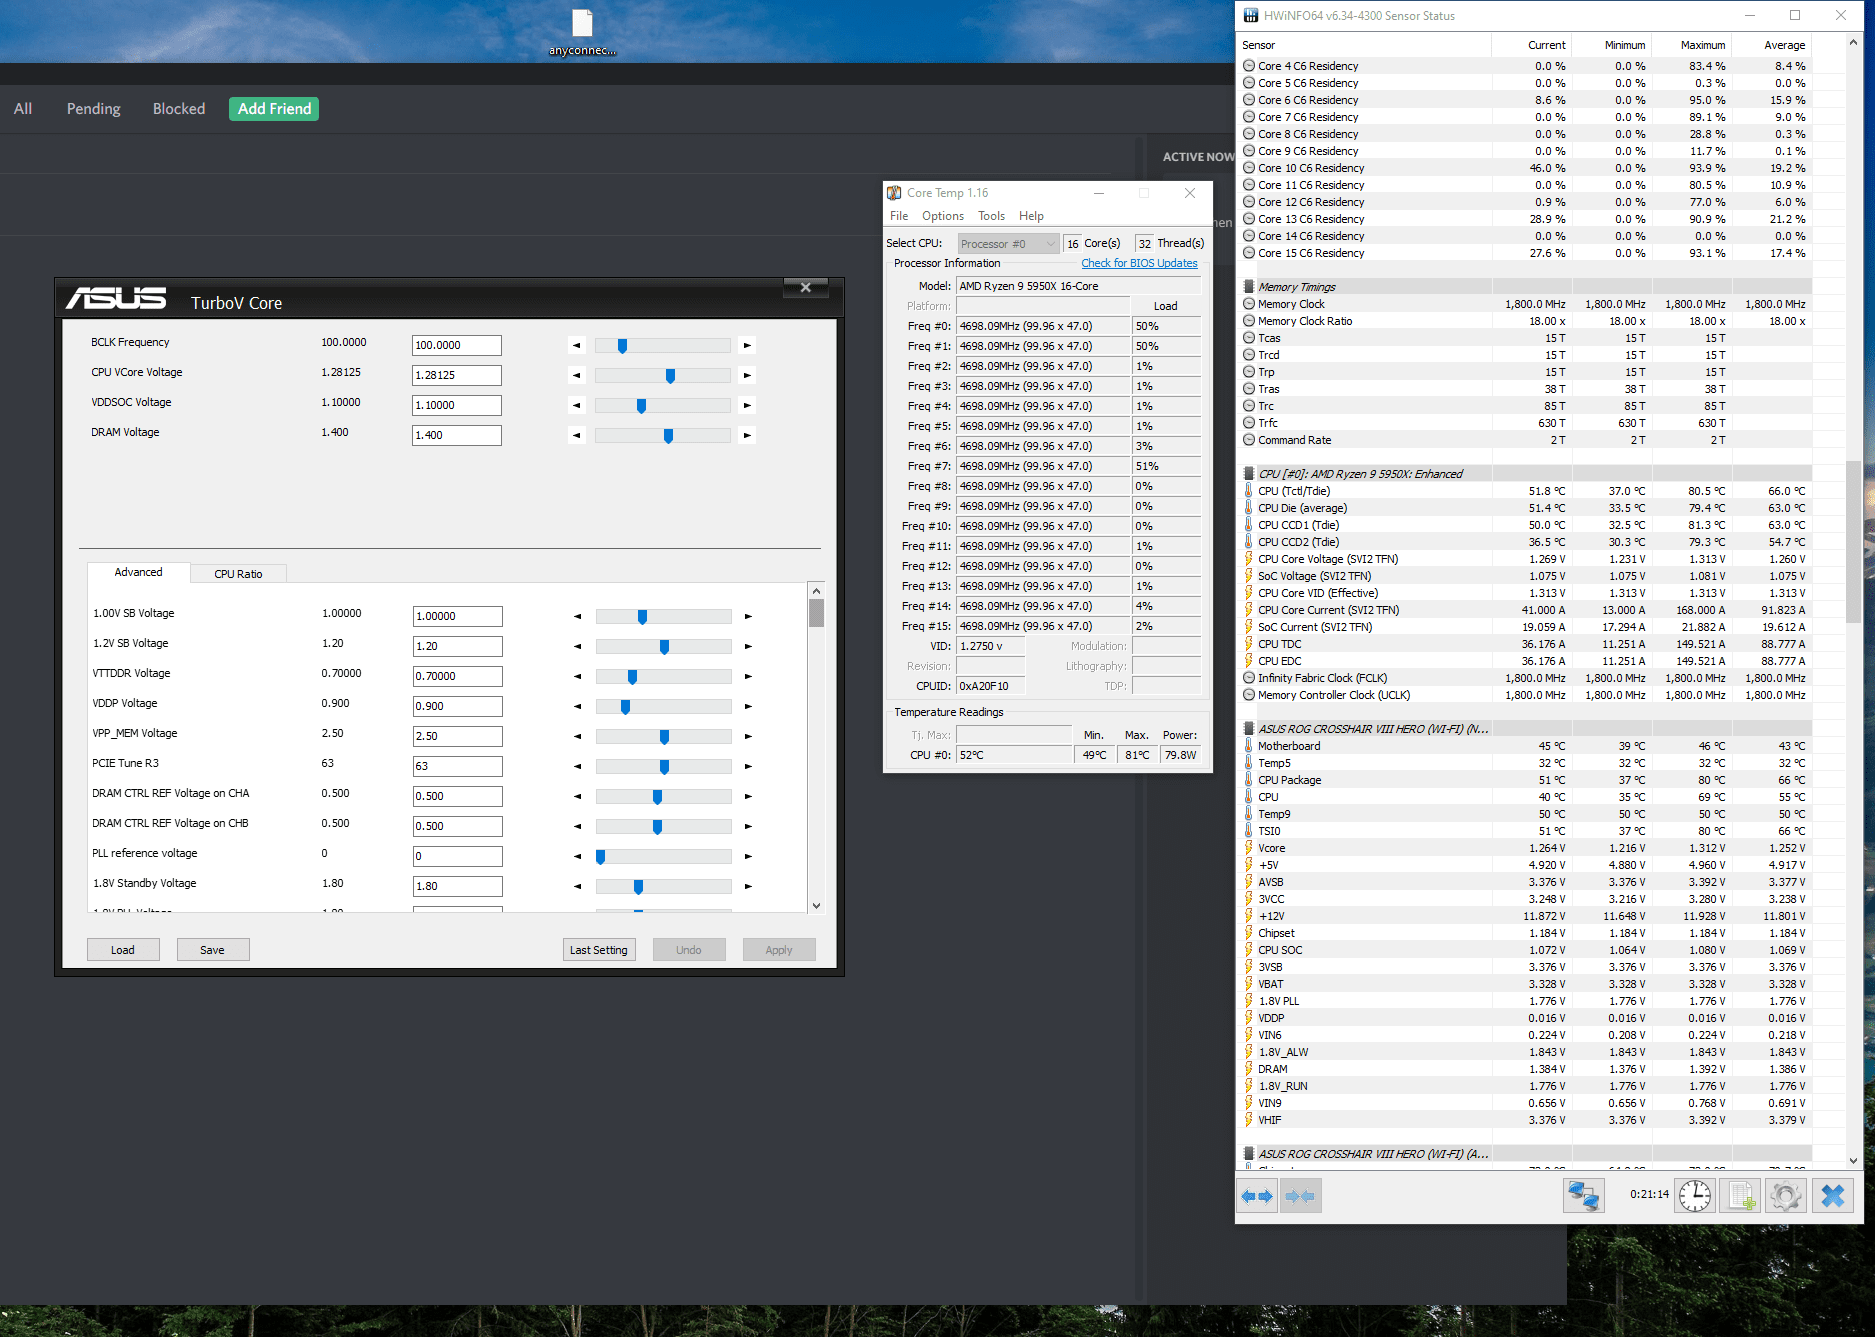The image size is (1875, 1337).
Task: Select 1.8V PLL sensor row
Action: click(x=1526, y=1001)
